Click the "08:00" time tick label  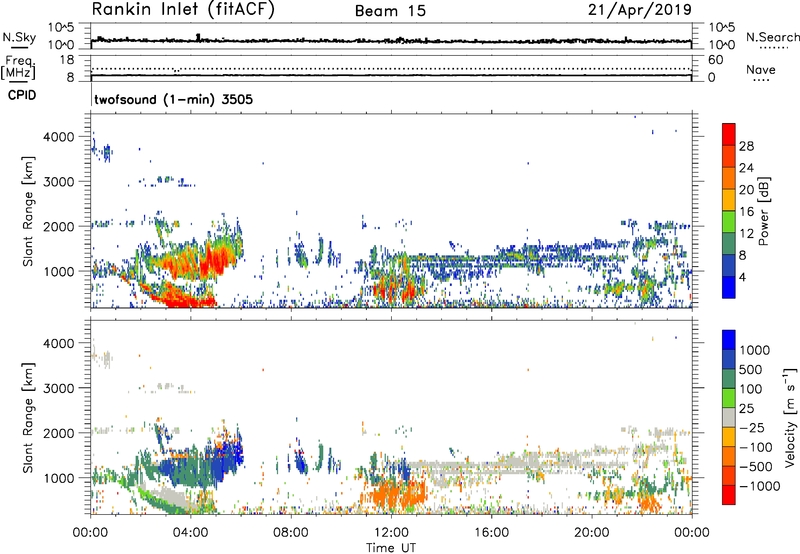pyautogui.click(x=291, y=533)
